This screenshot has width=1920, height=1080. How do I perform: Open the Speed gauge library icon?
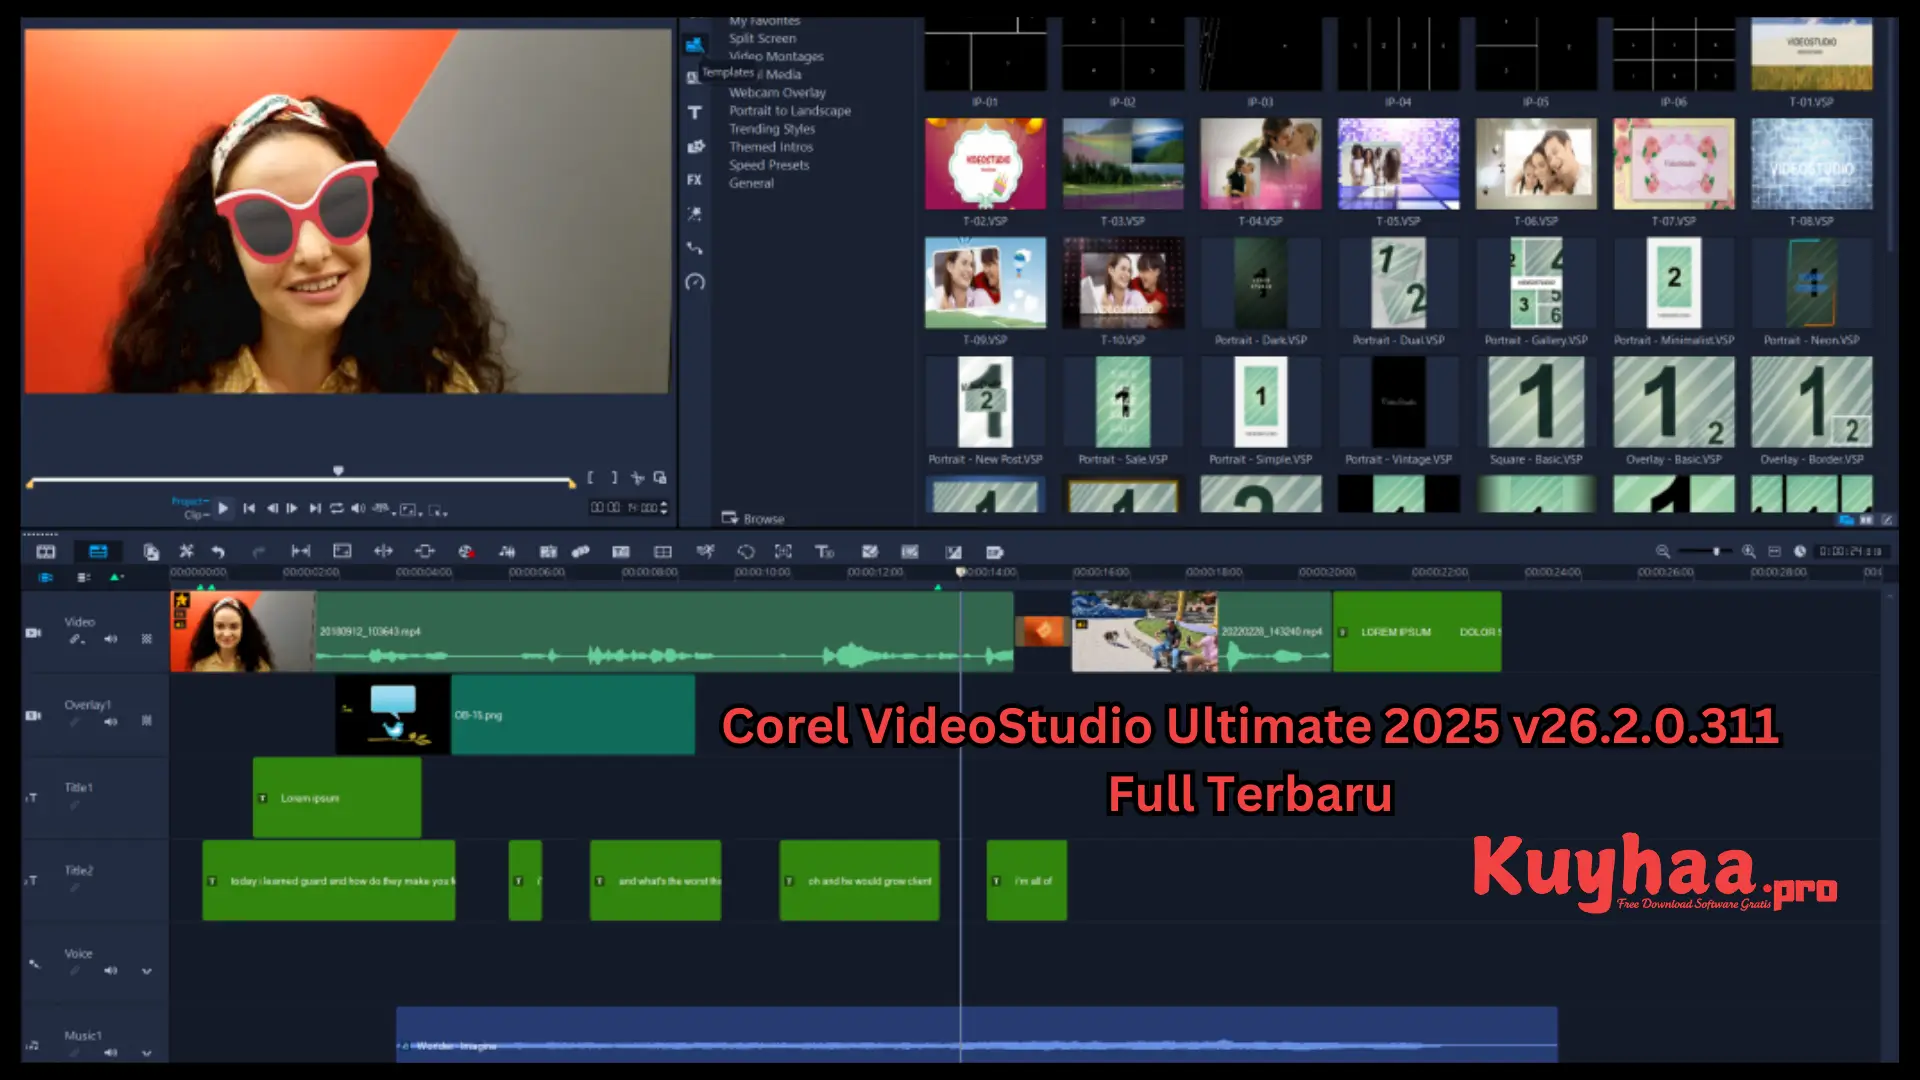click(x=695, y=282)
